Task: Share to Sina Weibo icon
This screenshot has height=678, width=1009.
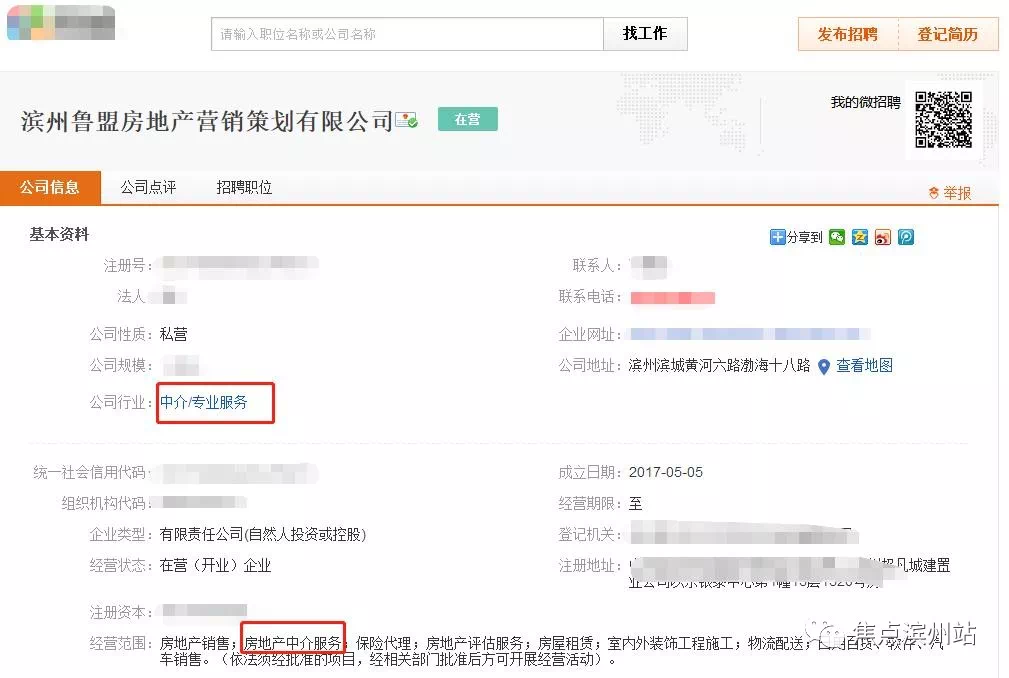Action: point(883,237)
